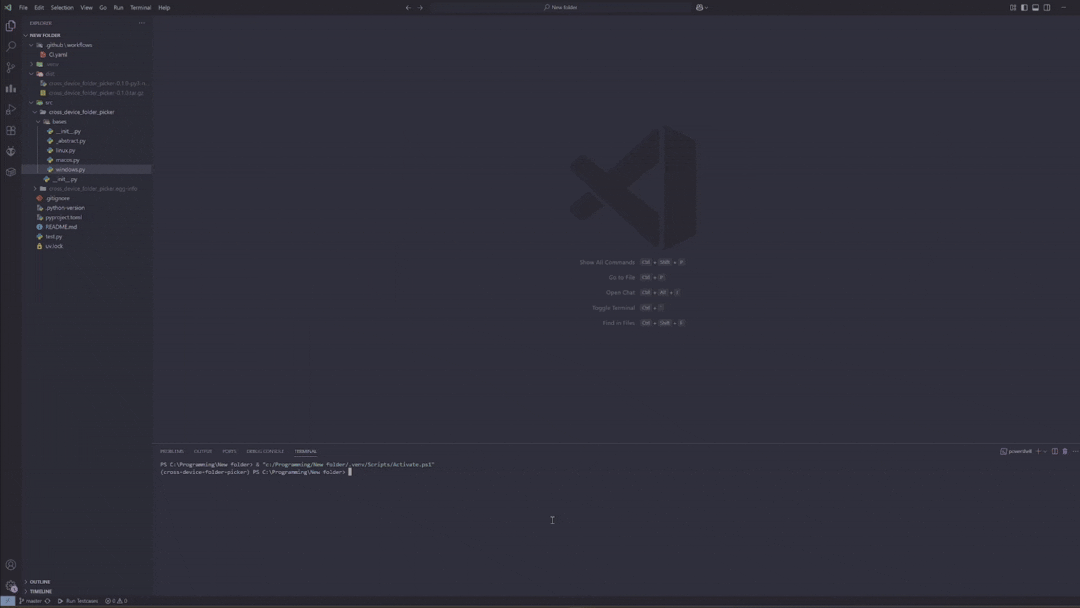The image size is (1080, 608).
Task: Open the Source Control view
Action: pyautogui.click(x=10, y=66)
